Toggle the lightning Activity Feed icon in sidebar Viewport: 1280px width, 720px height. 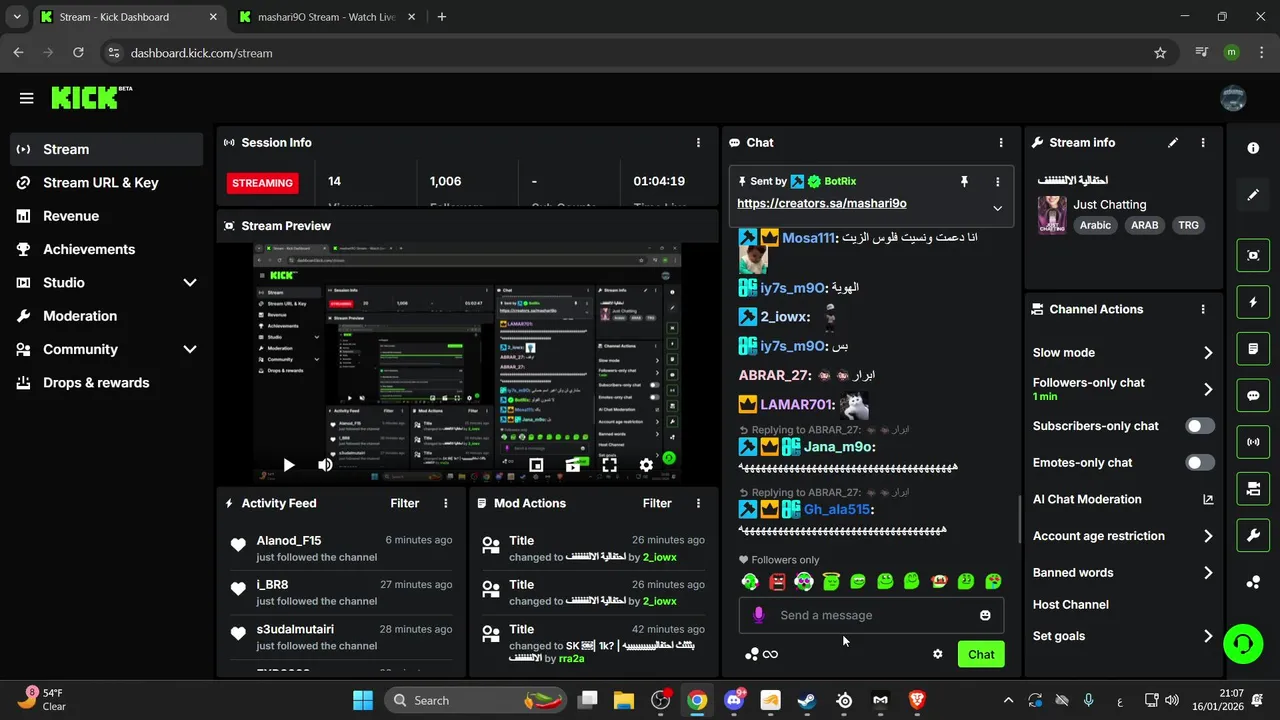(x=1253, y=302)
